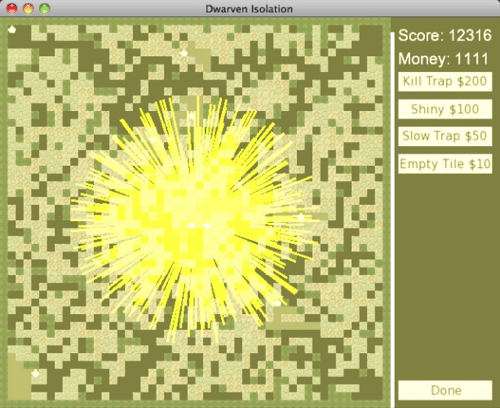The image size is (500, 408).
Task: Select the dwarf near the top center of the map
Action: [184, 53]
